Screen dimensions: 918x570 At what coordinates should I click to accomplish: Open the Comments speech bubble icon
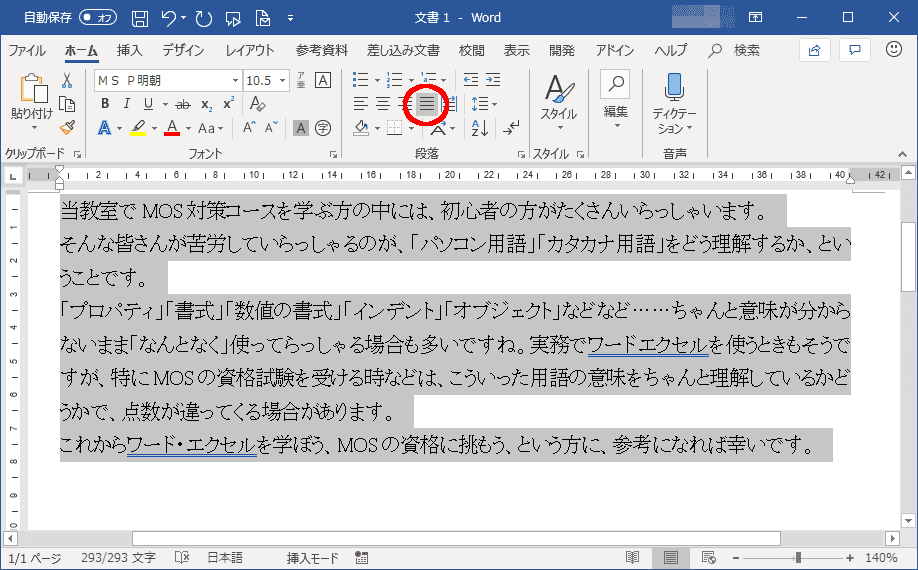[855, 50]
